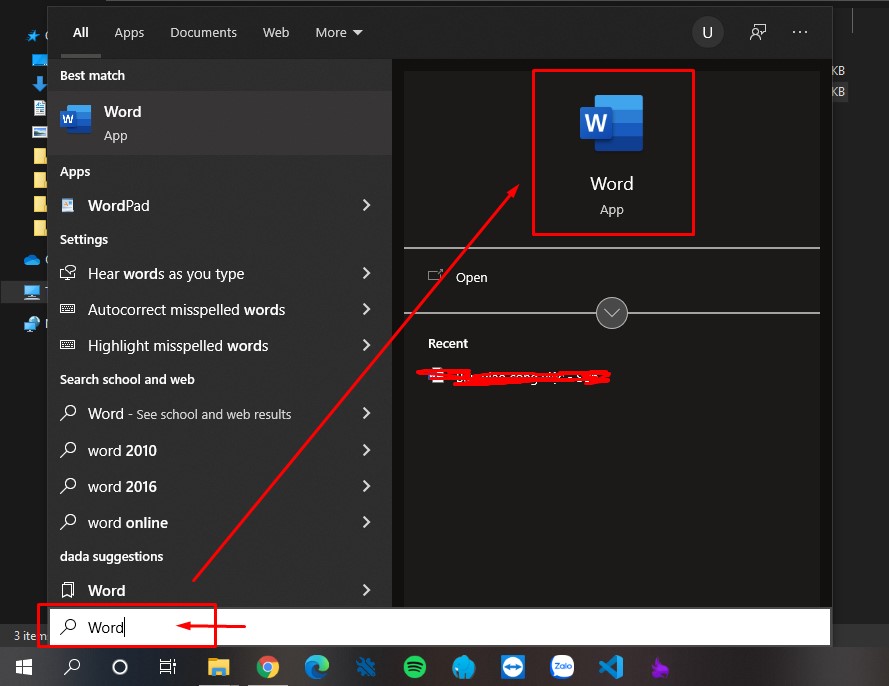Open the feedback icon in search header
Viewport: 889px width, 686px height.
757,32
